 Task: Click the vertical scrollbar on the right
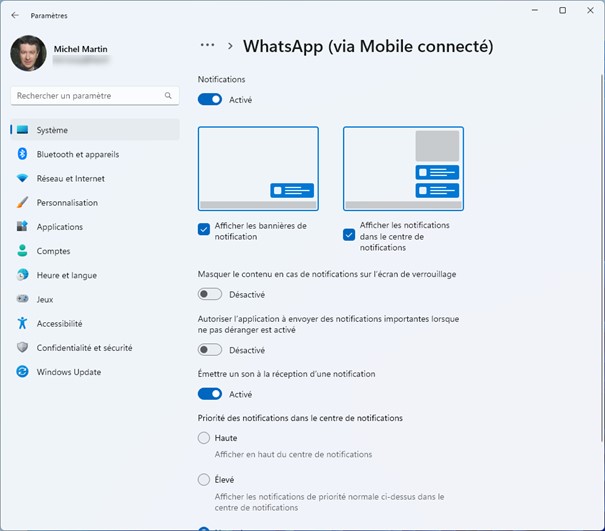coord(602,258)
